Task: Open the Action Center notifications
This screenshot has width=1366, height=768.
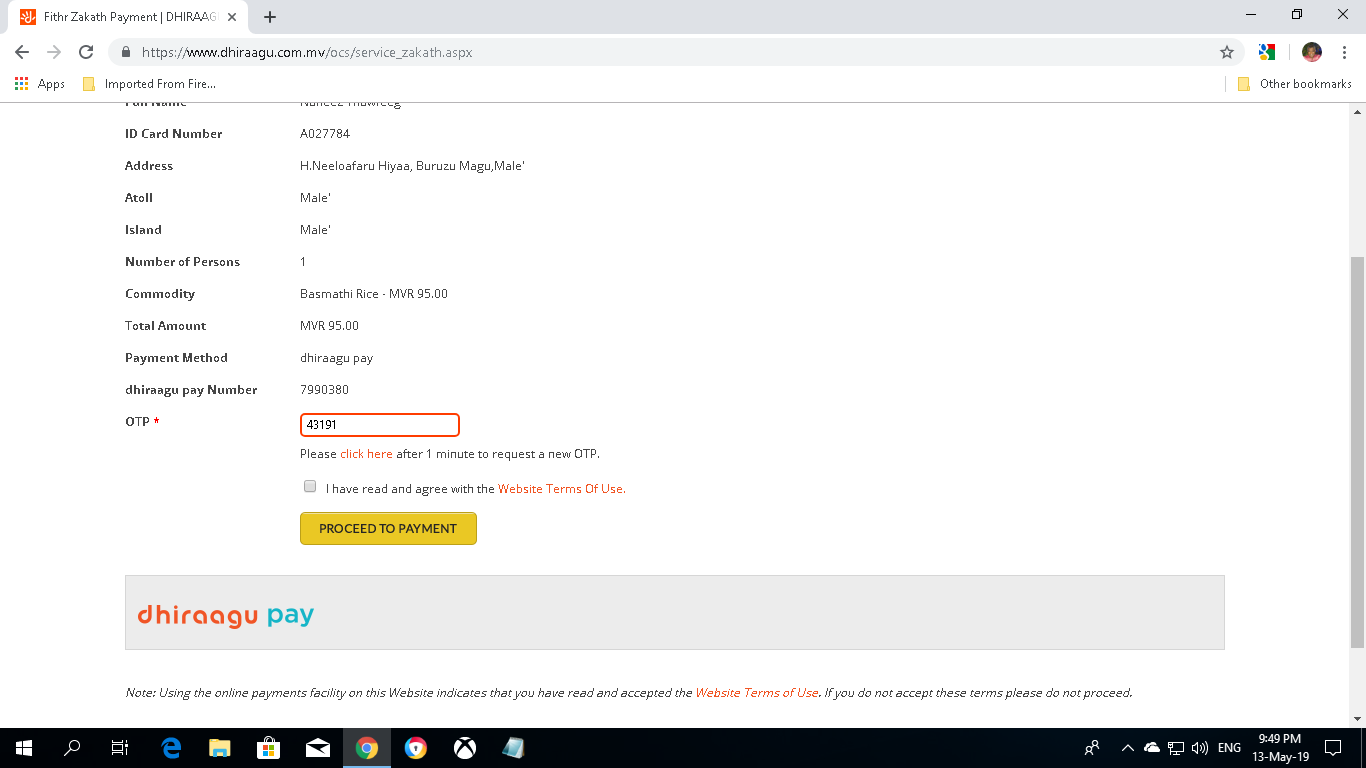Action: pos(1333,747)
